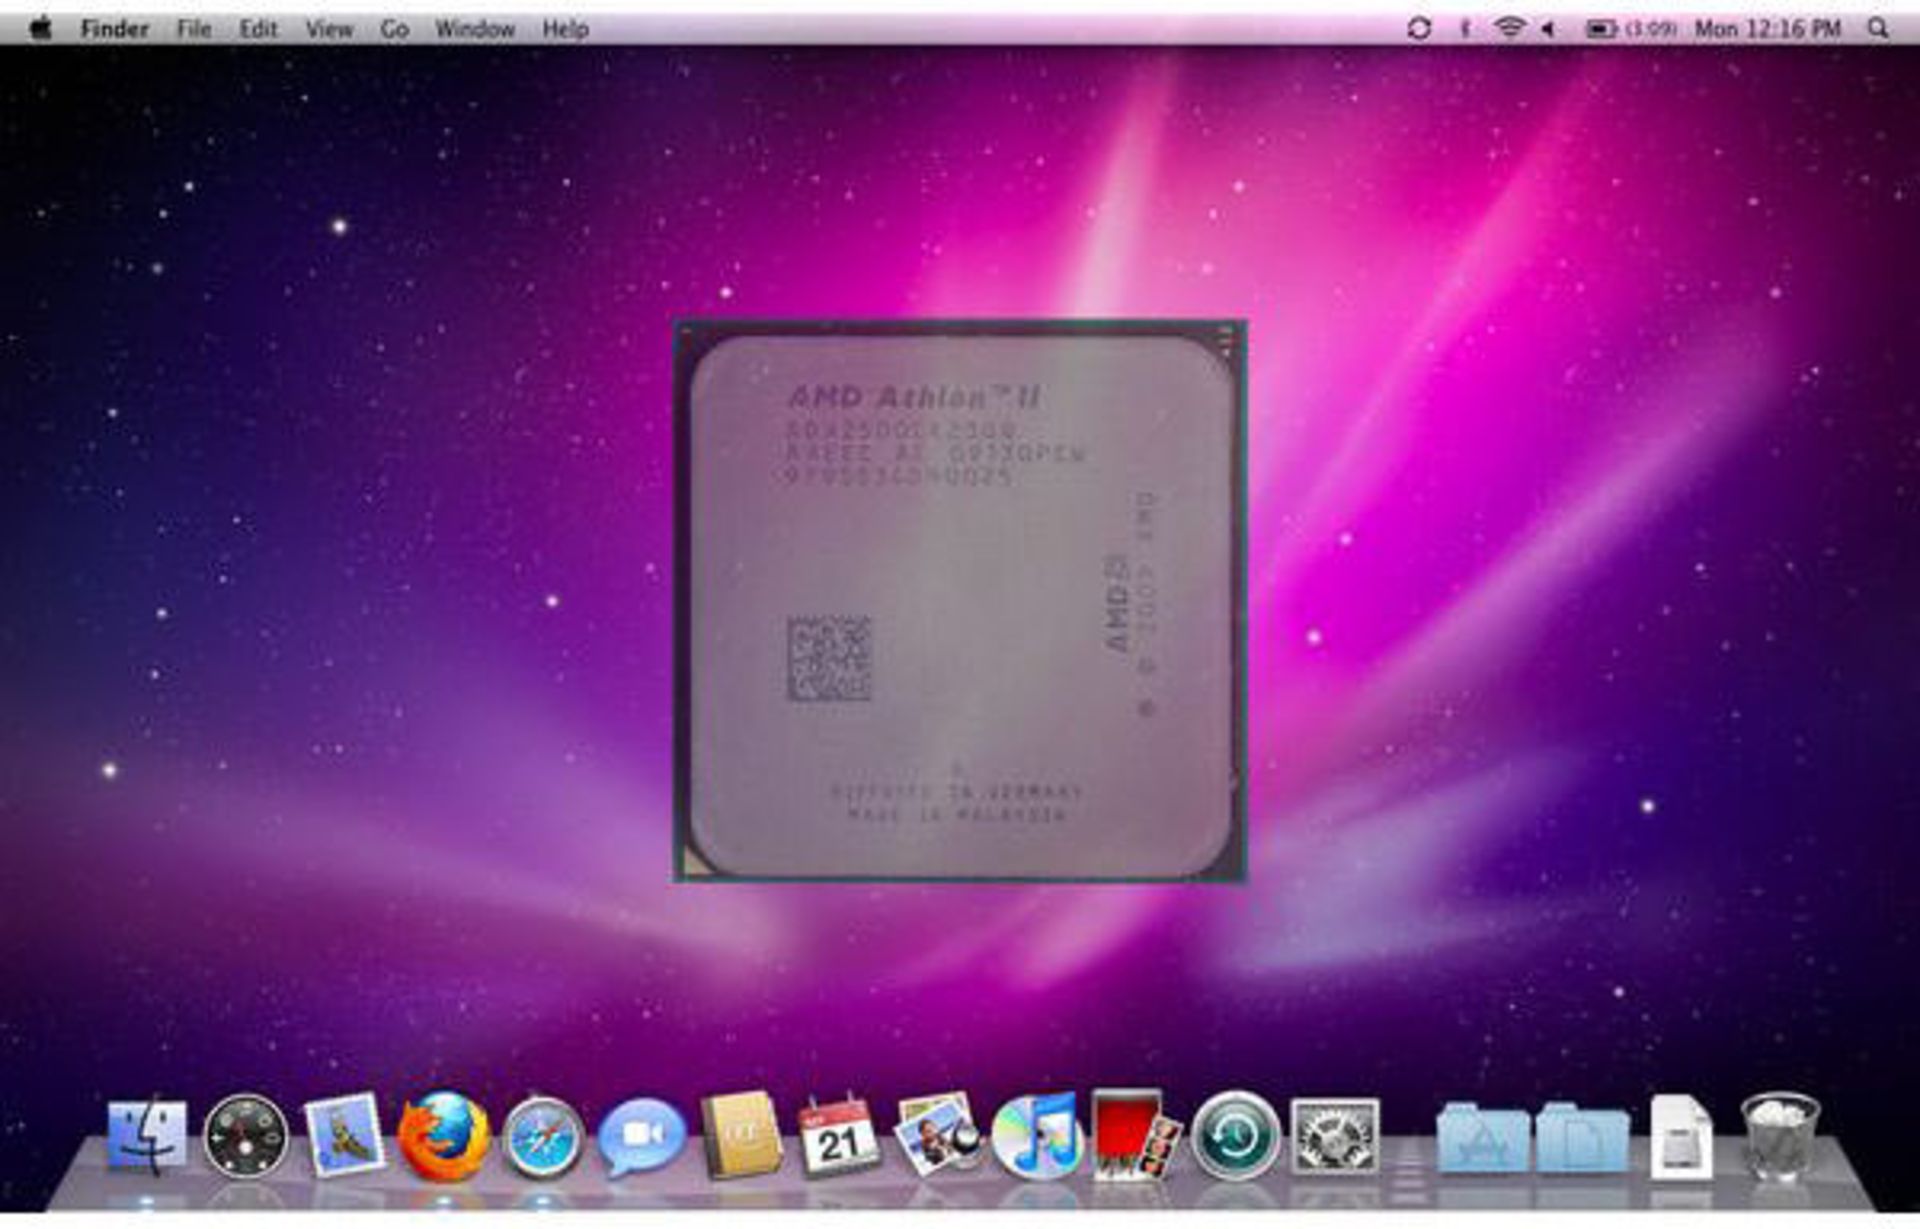This screenshot has width=1920, height=1229.
Task: Launch Dashboard from the dock
Action: coord(245,1136)
